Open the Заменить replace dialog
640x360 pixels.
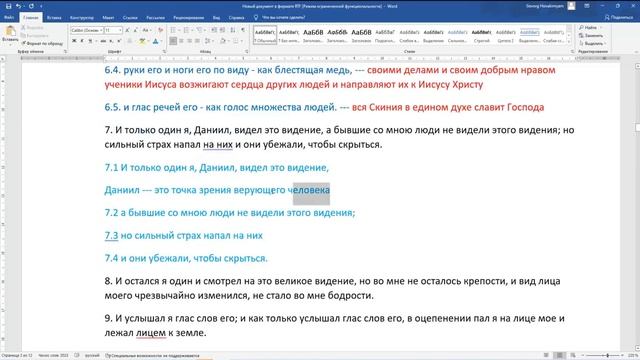point(590,36)
